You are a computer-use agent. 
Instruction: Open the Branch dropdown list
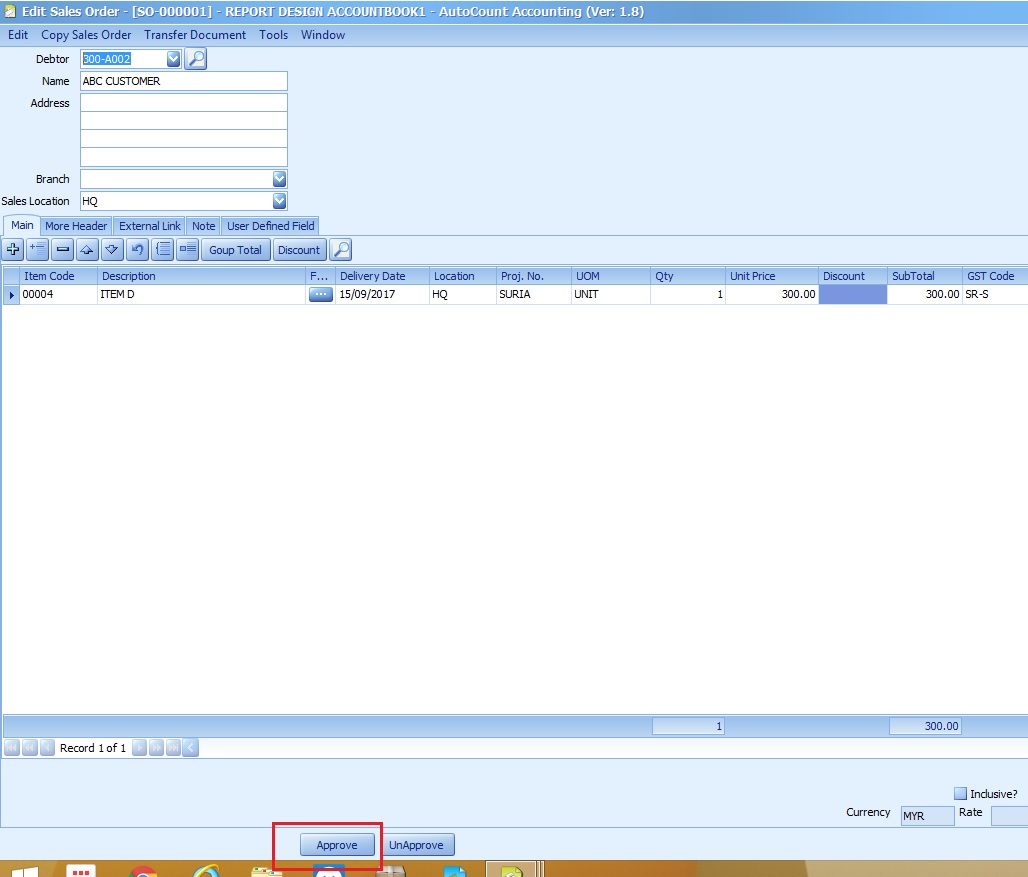(279, 179)
